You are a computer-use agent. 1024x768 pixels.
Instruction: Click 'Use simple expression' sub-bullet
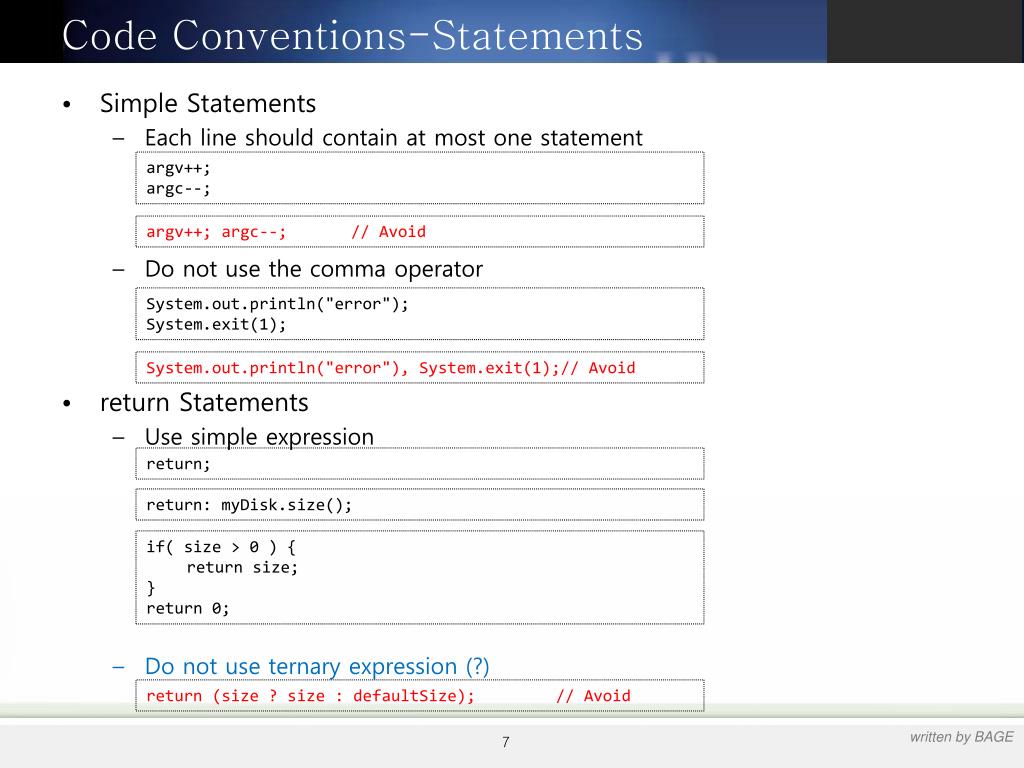pos(259,437)
